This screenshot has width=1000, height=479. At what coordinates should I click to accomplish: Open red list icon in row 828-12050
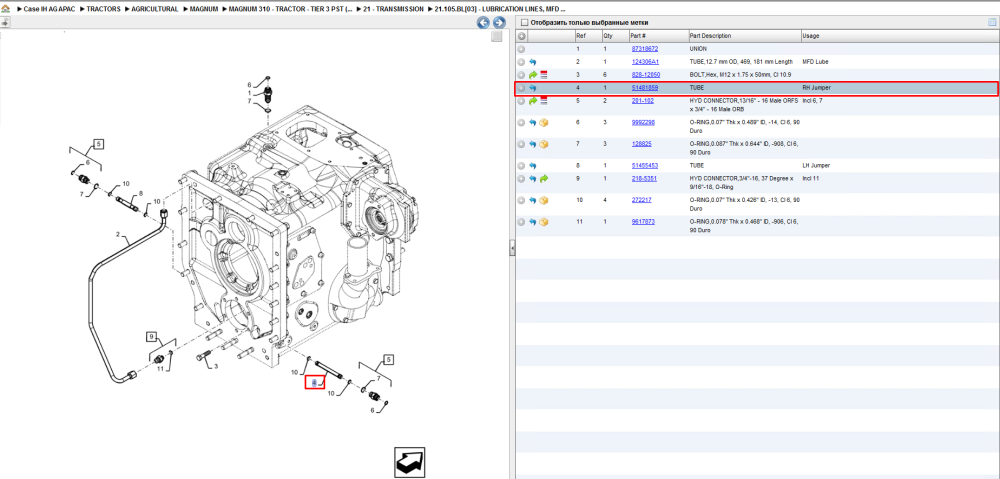pyautogui.click(x=544, y=75)
